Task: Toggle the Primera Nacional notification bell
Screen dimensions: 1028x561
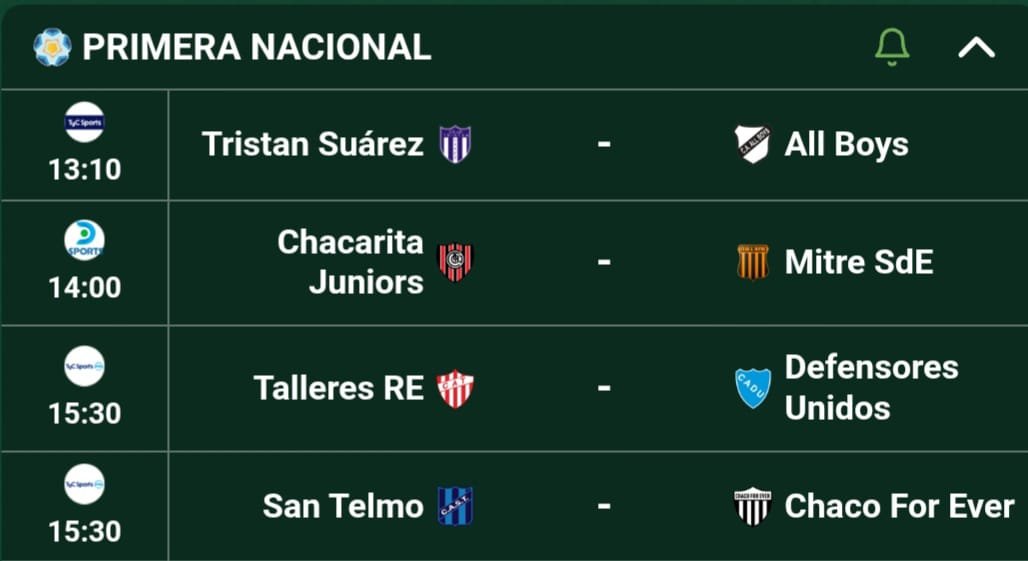Action: tap(892, 47)
